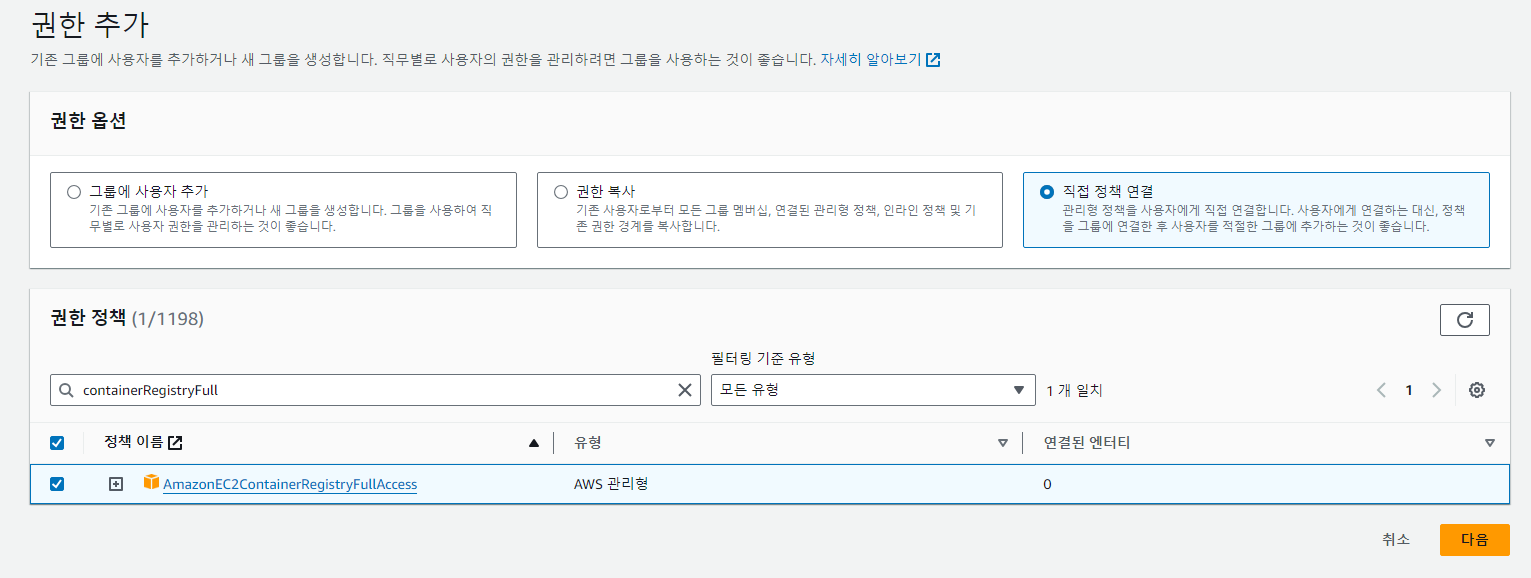Click the orange 다음 button
The image size is (1531, 578).
point(1474,539)
